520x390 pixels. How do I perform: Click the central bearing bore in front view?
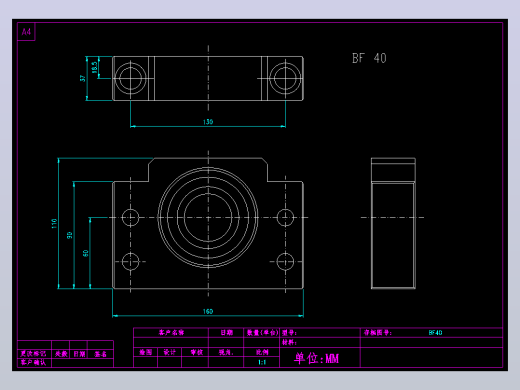[208, 217]
